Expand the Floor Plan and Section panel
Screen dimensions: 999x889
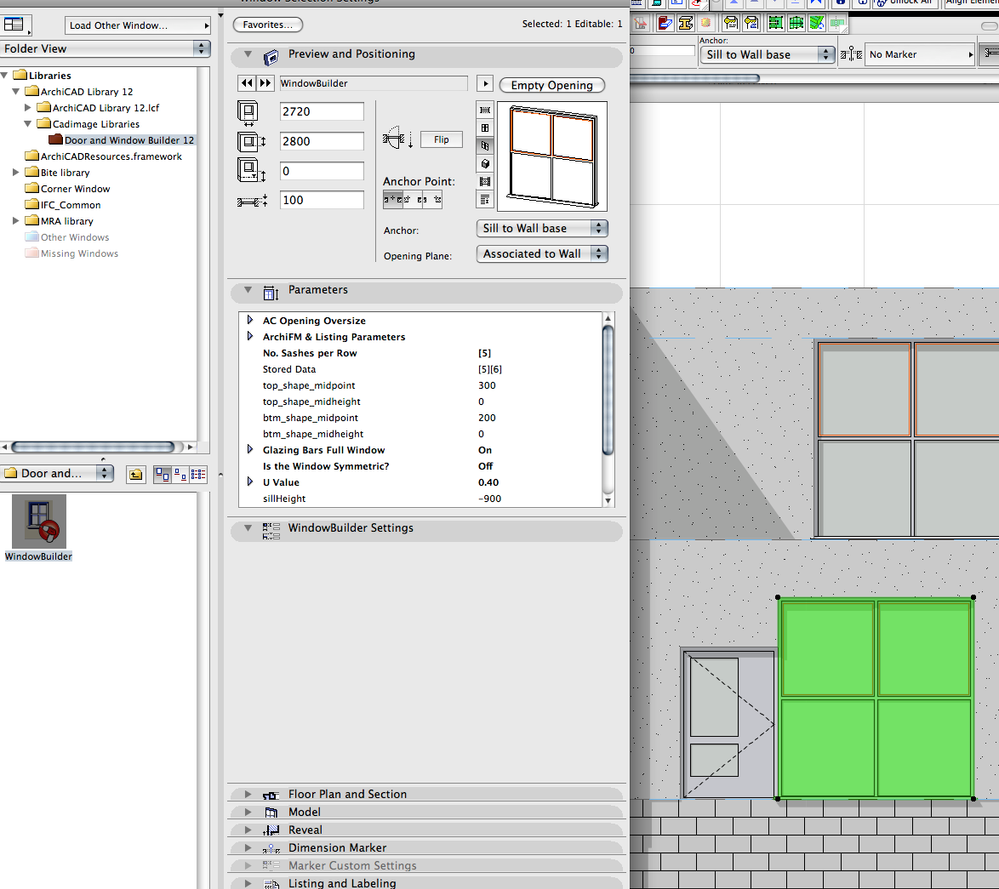[248, 794]
